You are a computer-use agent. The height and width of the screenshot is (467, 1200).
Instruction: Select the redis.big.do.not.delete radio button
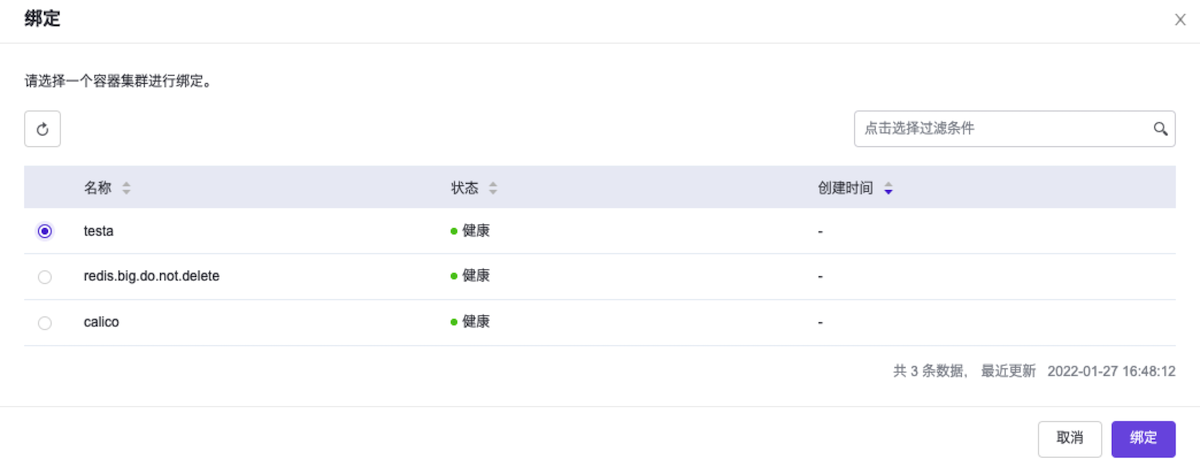[44, 277]
